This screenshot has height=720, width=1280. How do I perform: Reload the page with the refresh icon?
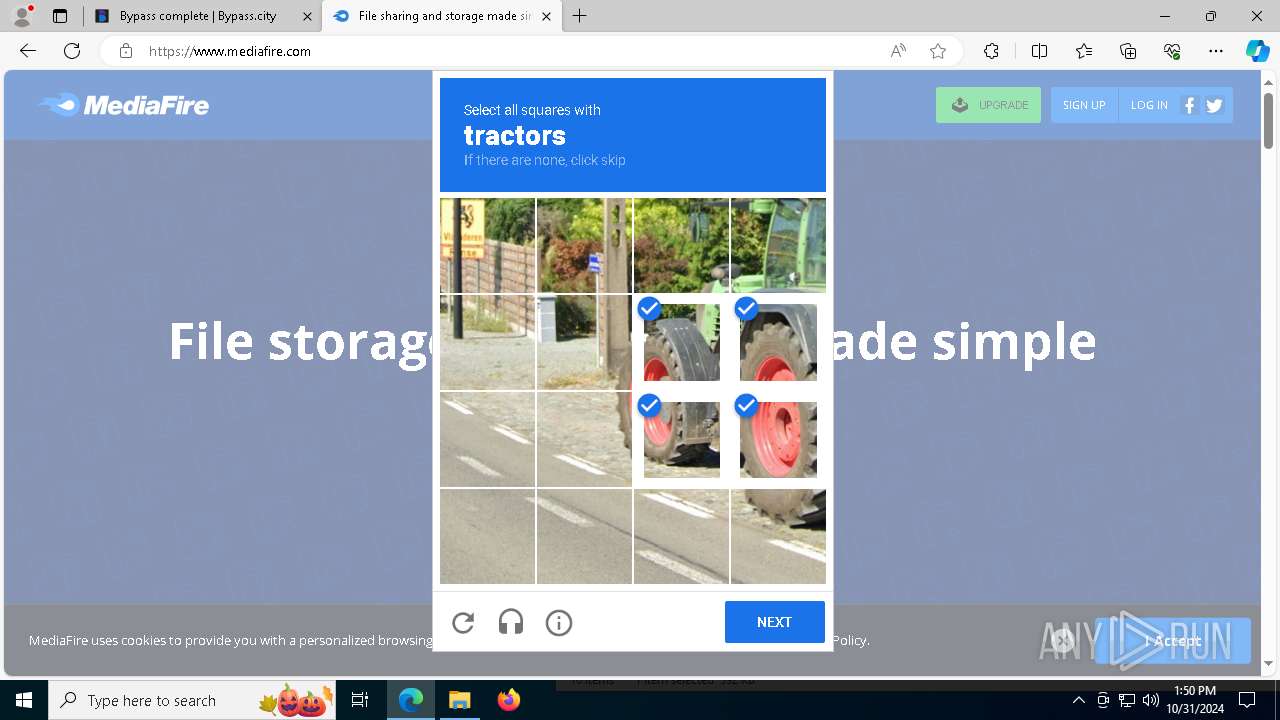click(72, 51)
